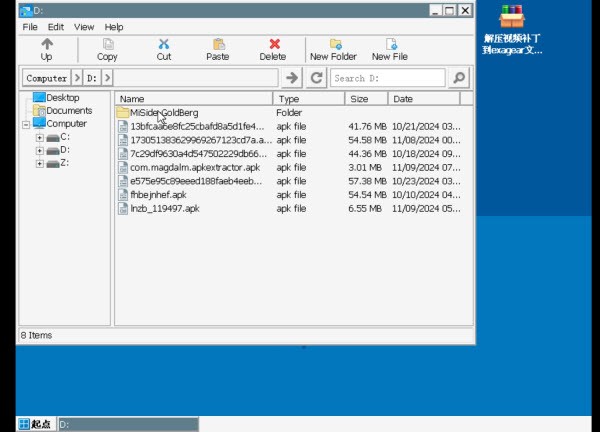Click the refresh icon beside address bar

317,78
